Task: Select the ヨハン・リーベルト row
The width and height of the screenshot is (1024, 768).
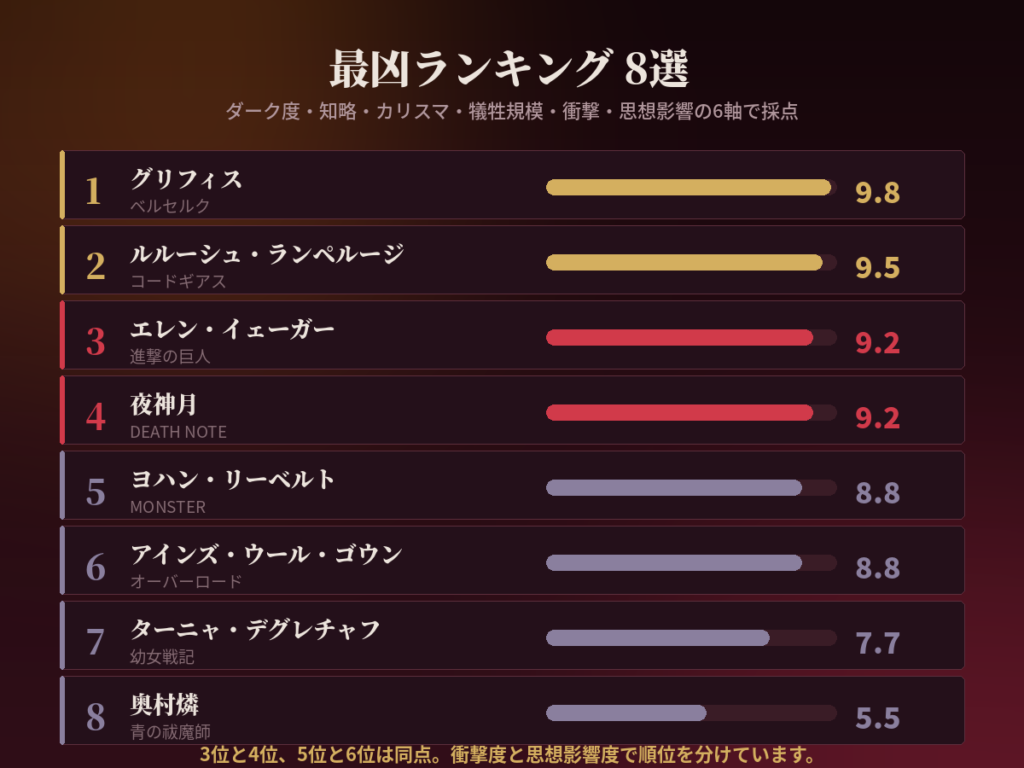Action: pyautogui.click(x=512, y=485)
